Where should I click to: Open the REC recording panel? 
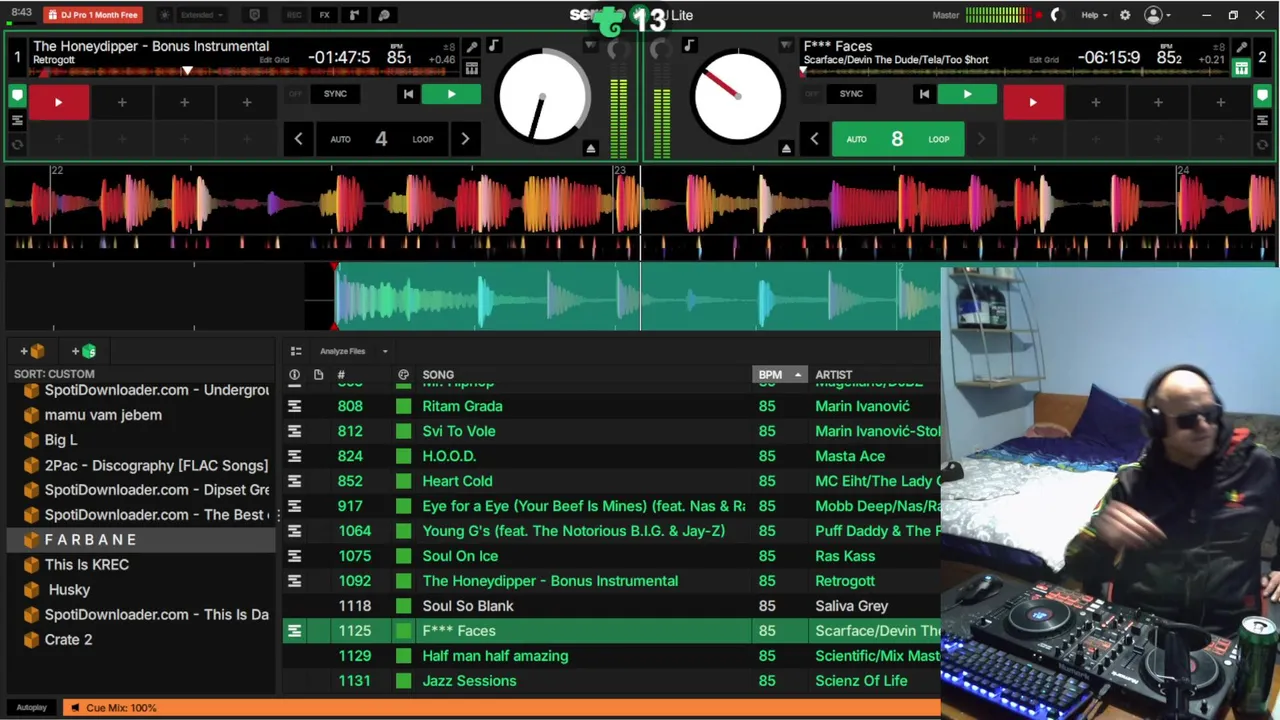pos(294,15)
